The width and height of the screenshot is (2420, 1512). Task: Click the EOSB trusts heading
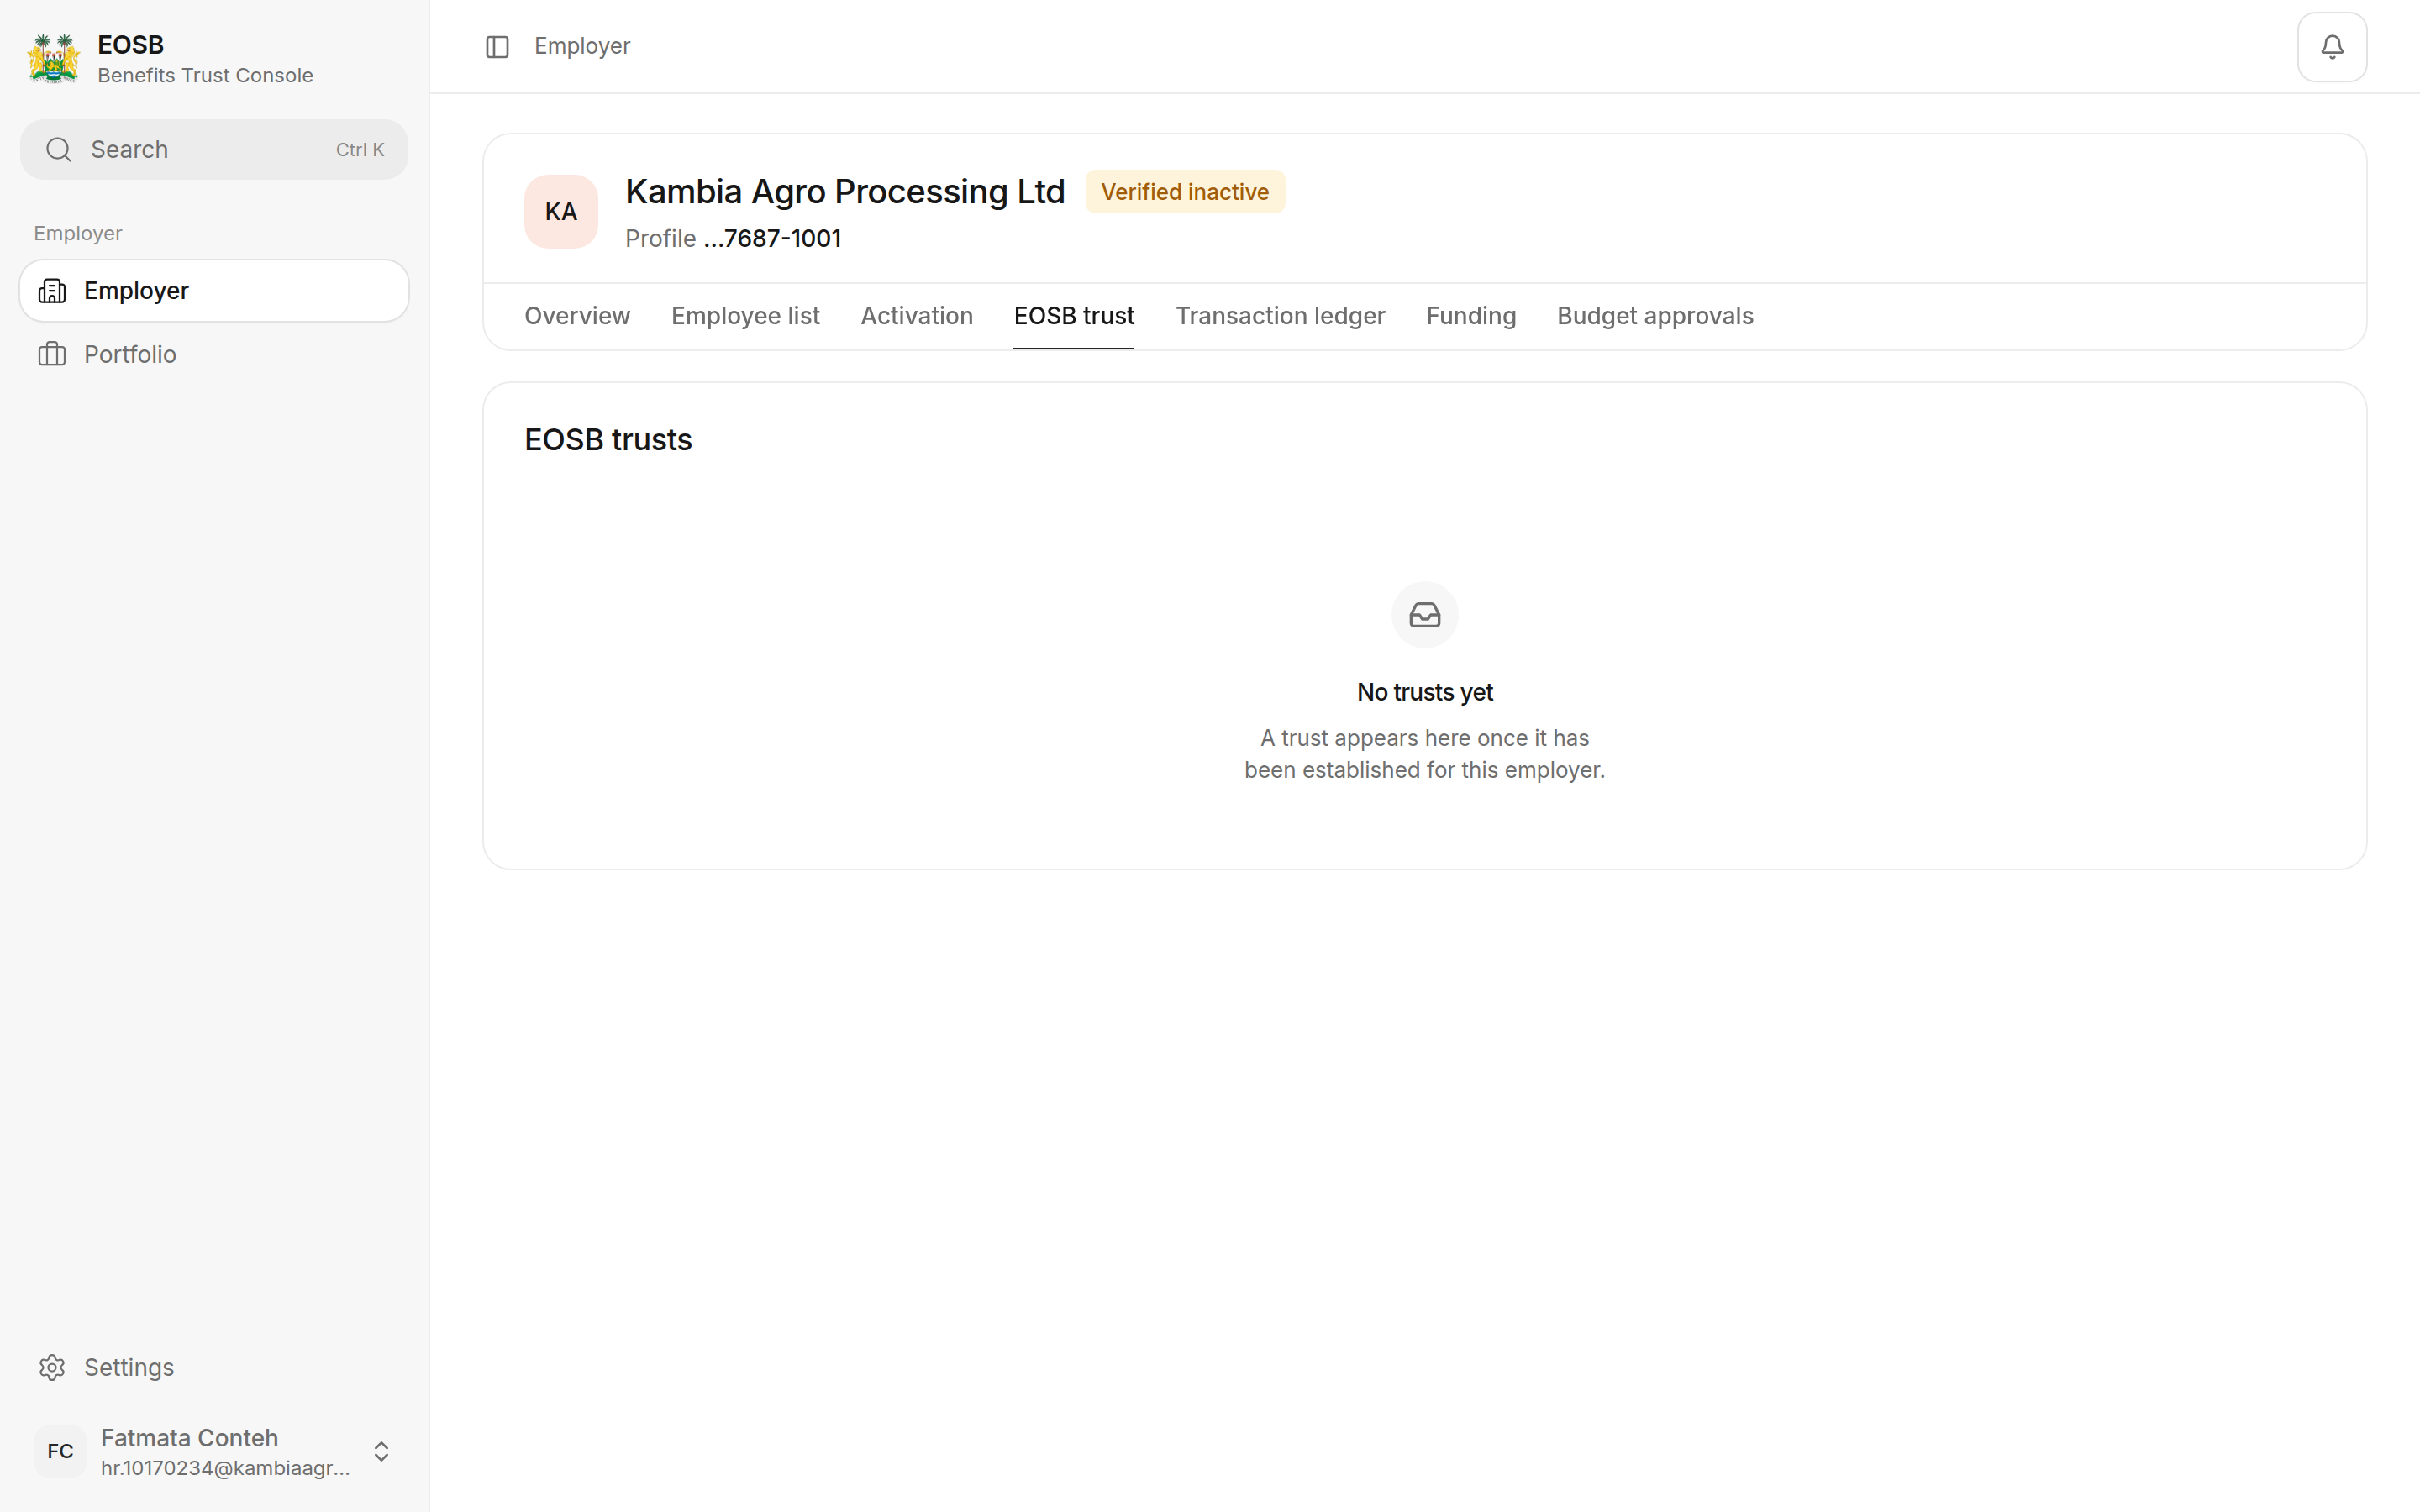[608, 440]
